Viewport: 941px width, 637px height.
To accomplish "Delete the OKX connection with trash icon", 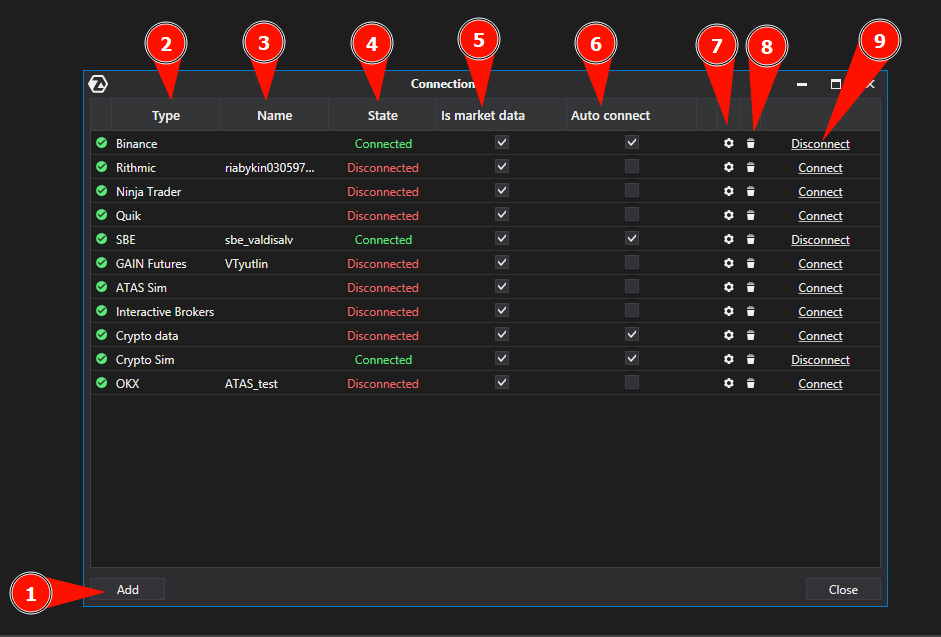I will tap(751, 383).
